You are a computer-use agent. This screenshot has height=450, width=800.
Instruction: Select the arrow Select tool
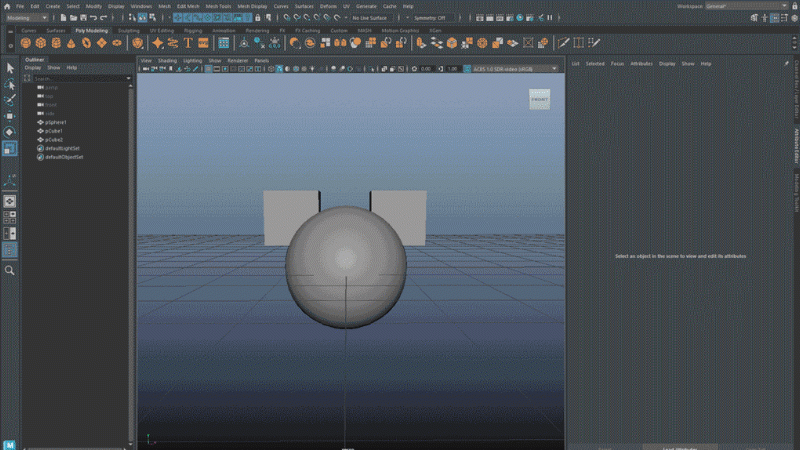(10, 67)
